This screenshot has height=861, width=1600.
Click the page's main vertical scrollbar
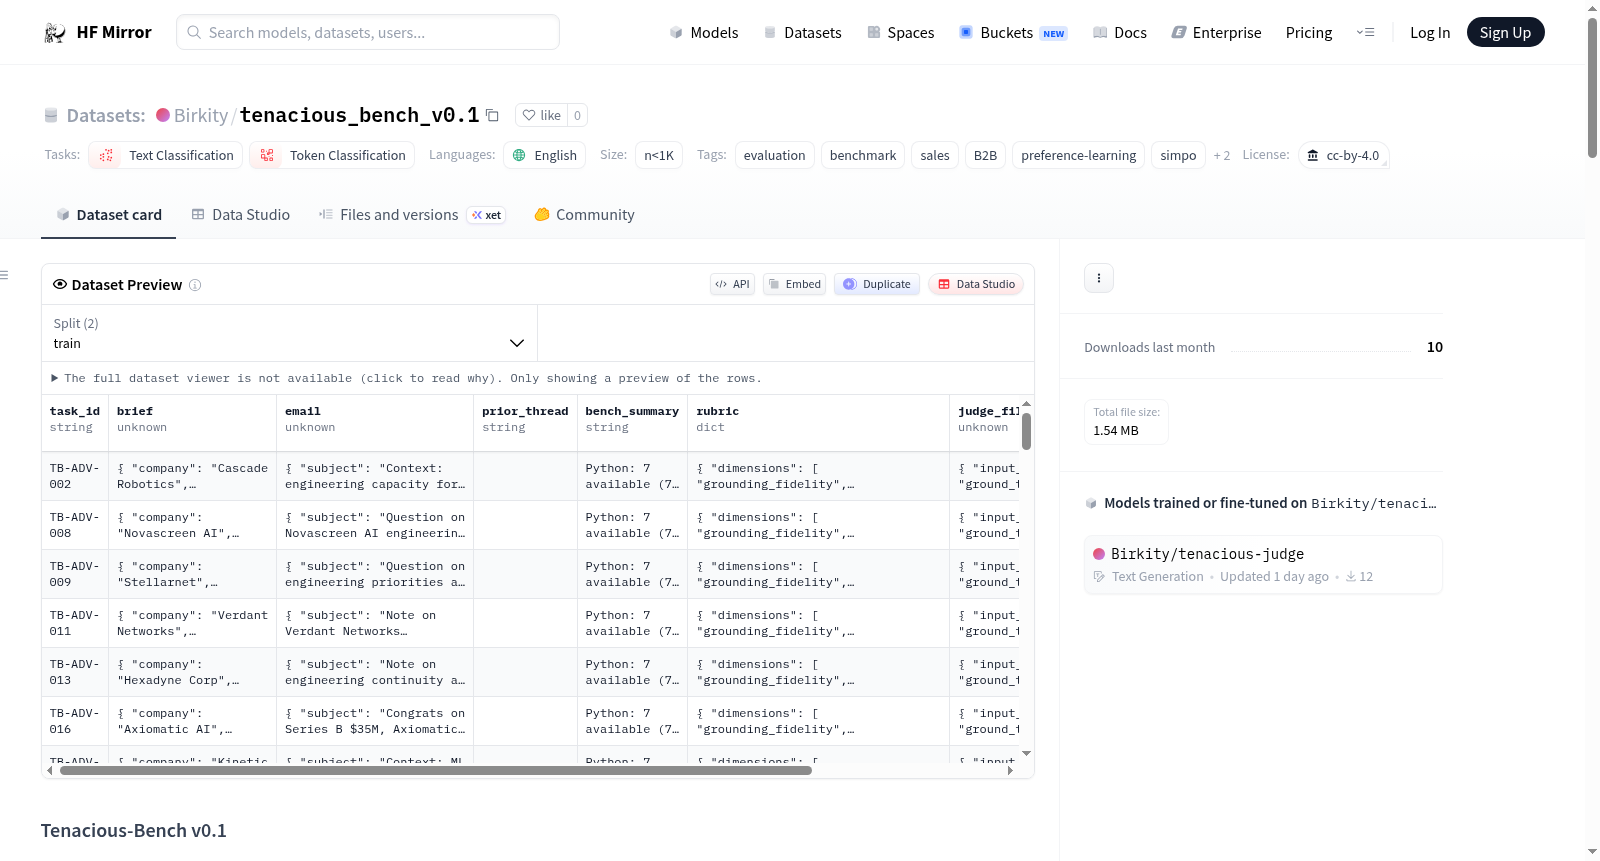tap(1592, 88)
